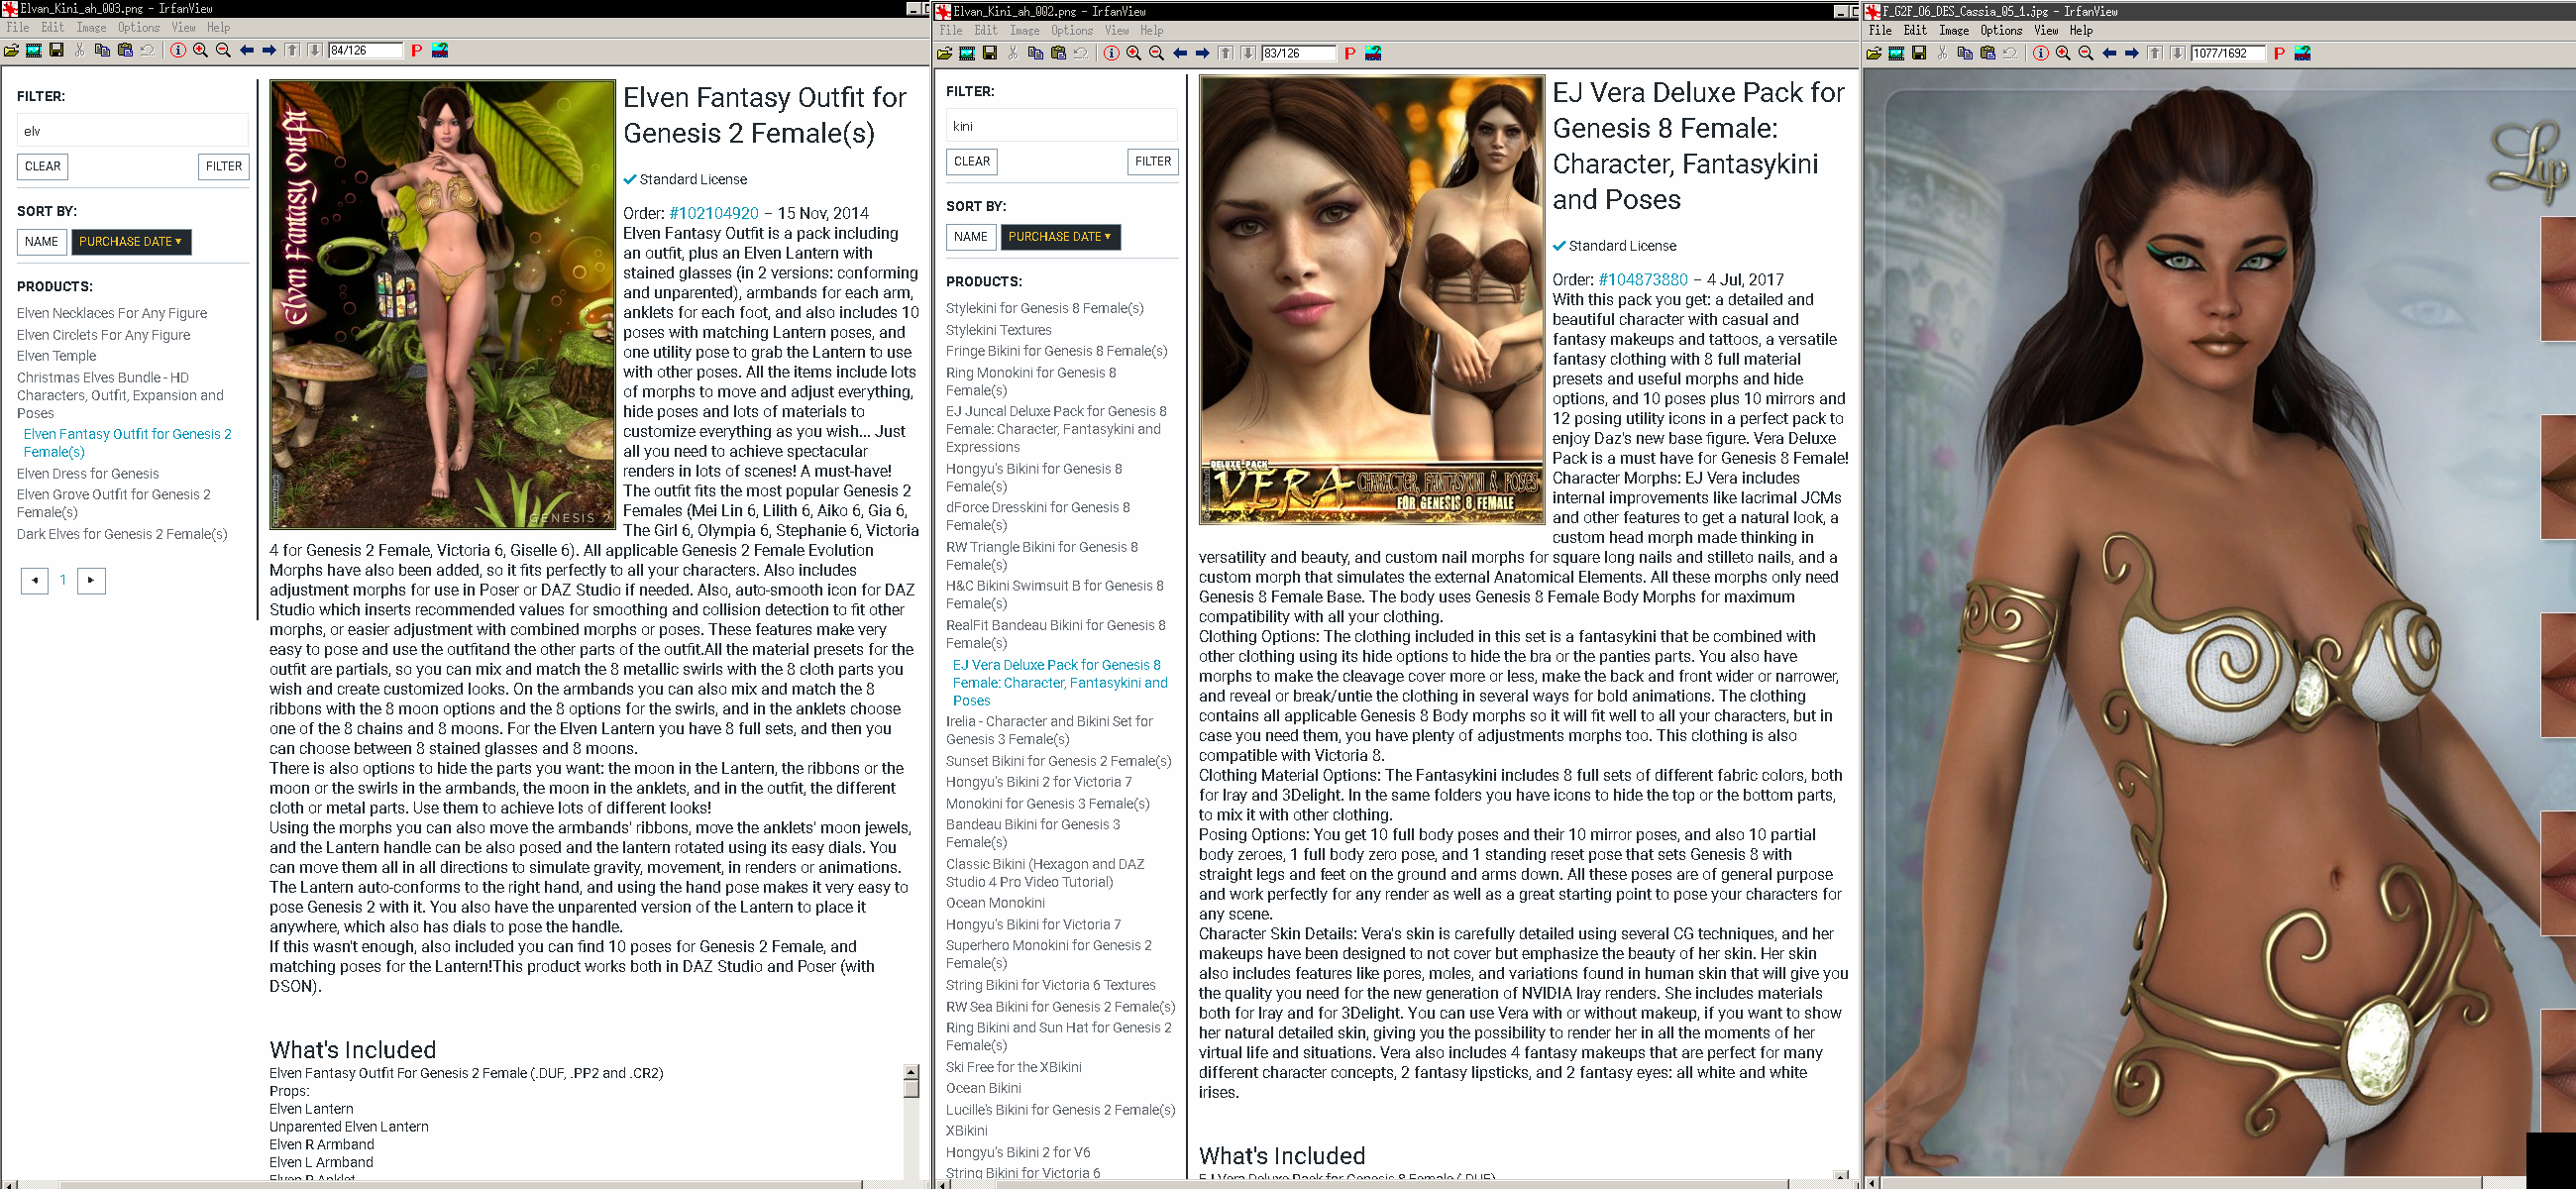
Task: Toggle NAME sort beside the kini filter
Action: coord(970,236)
